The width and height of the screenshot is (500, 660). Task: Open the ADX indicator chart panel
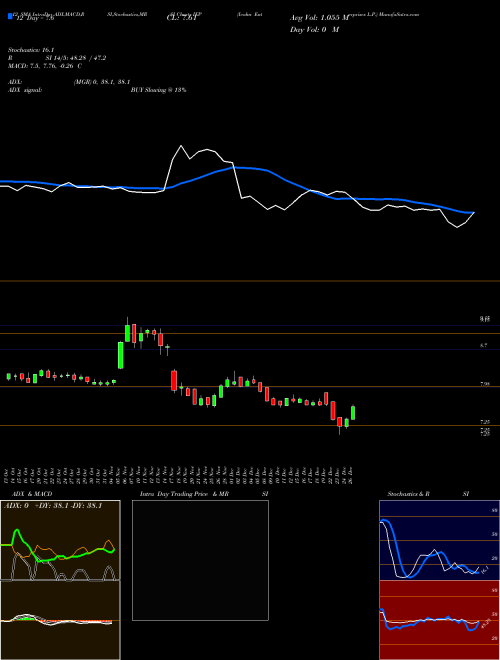click(60, 540)
